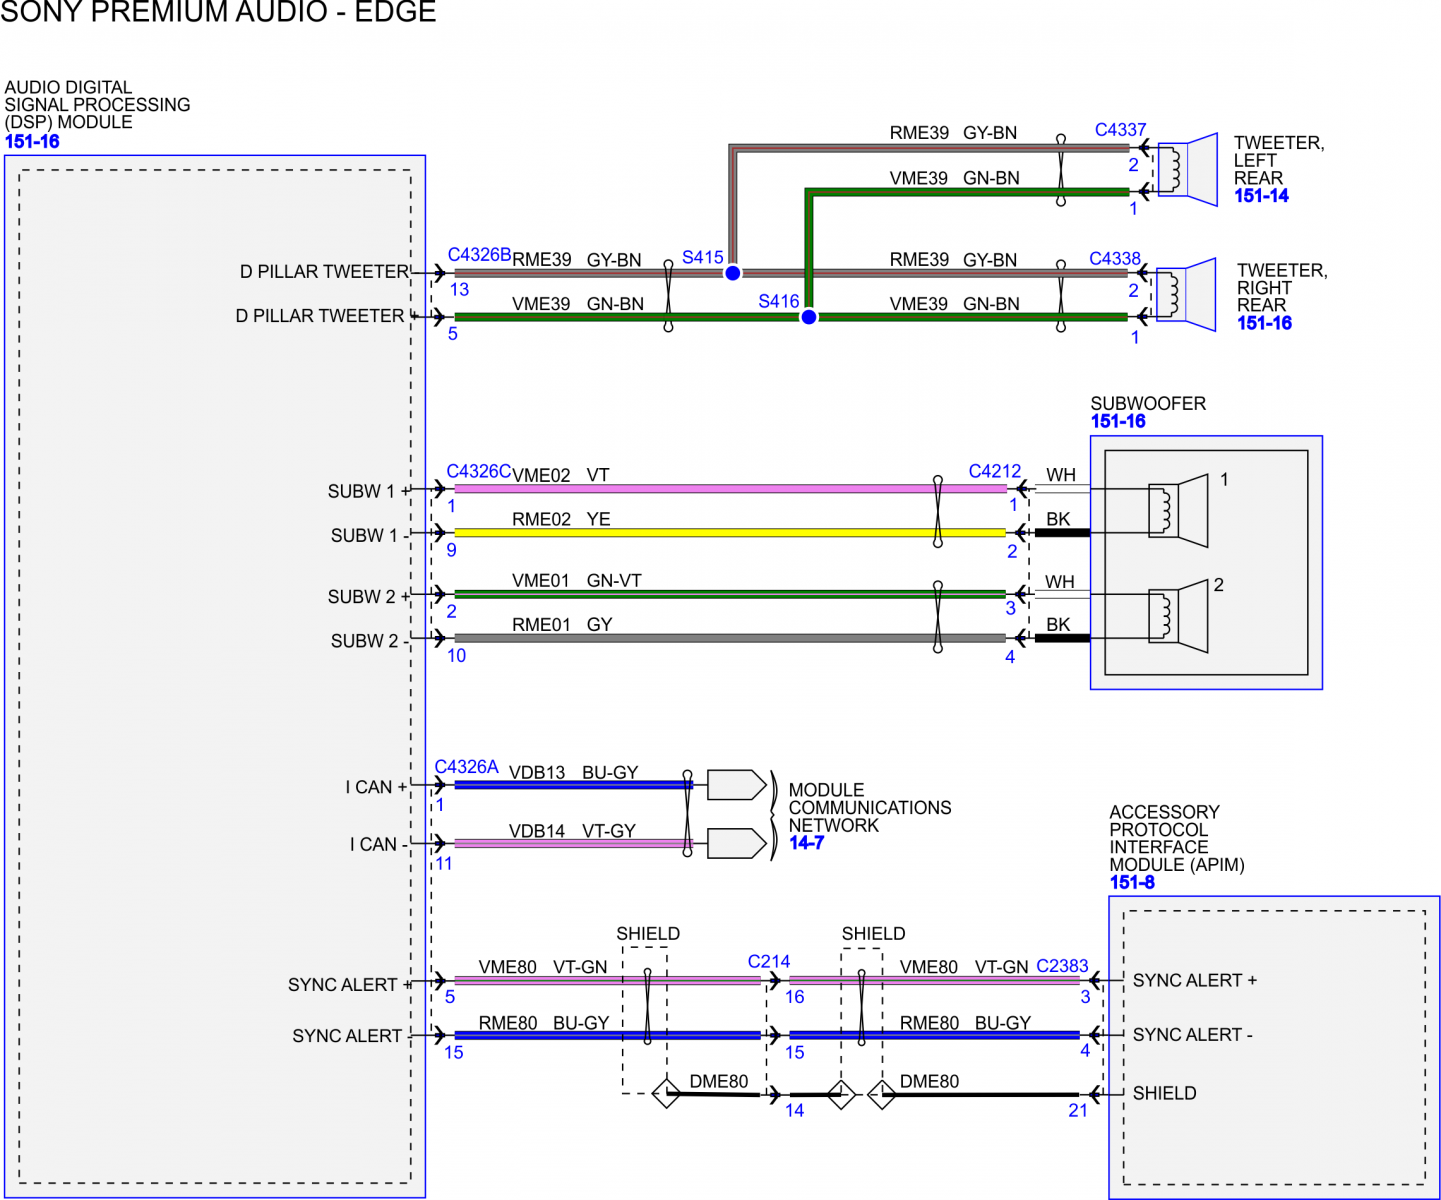This screenshot has width=1441, height=1200.
Task: Click the D PILLAR TWEETER + label
Action: [x=326, y=316]
